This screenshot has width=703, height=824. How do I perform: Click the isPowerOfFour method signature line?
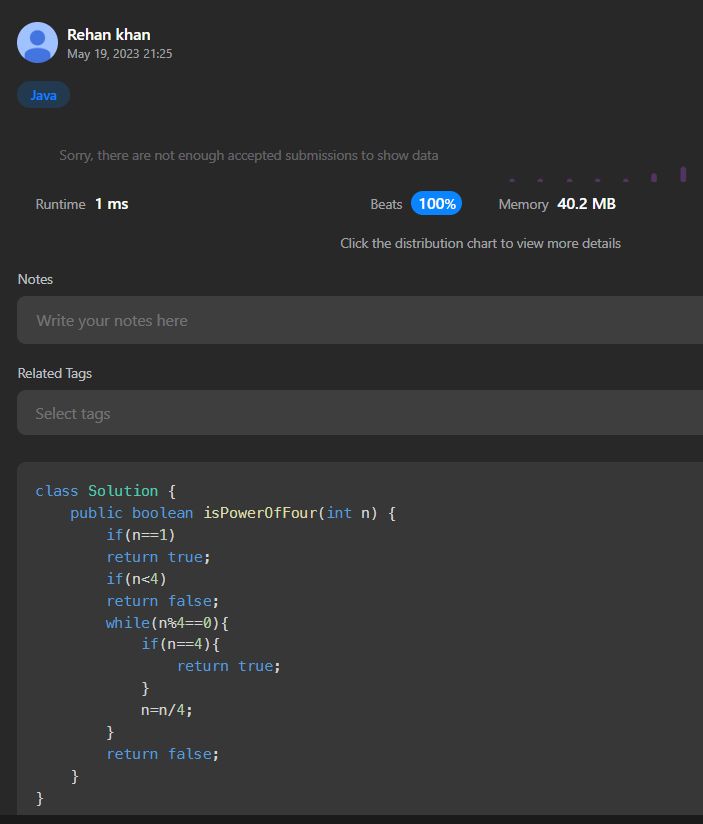coord(233,513)
